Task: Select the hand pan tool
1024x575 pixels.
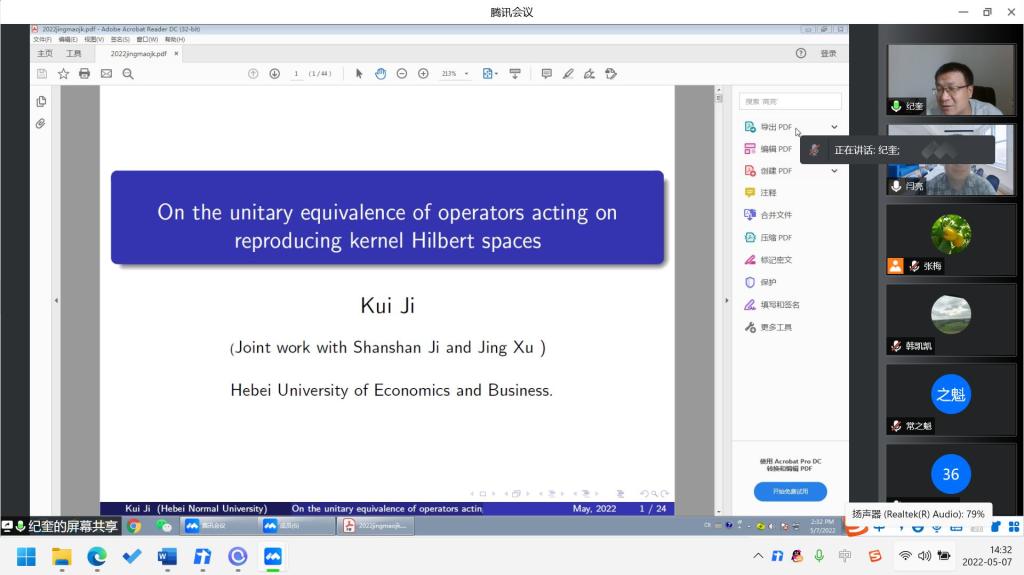Action: (380, 74)
